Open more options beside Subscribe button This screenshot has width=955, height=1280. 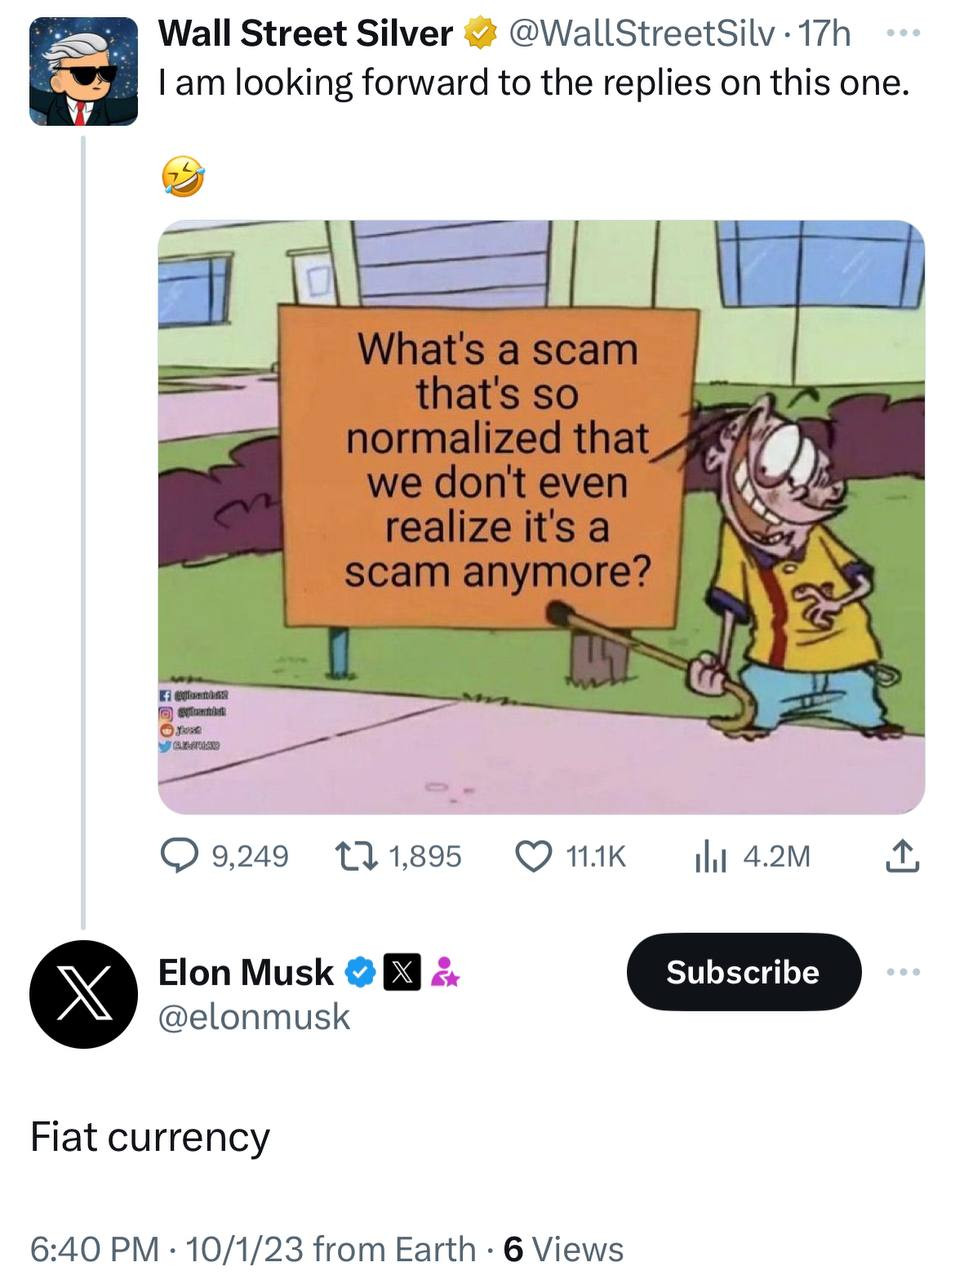901,971
